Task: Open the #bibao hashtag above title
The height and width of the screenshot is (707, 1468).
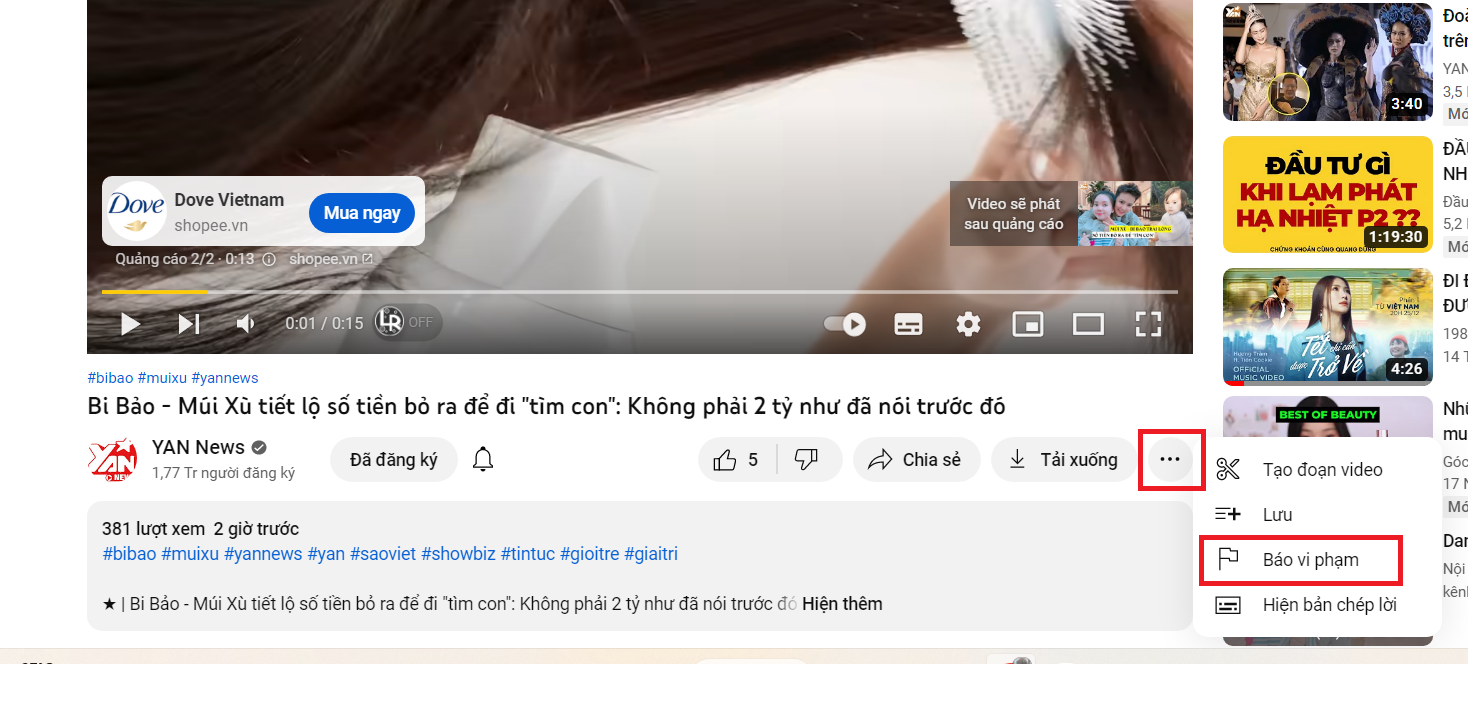Action: point(110,378)
